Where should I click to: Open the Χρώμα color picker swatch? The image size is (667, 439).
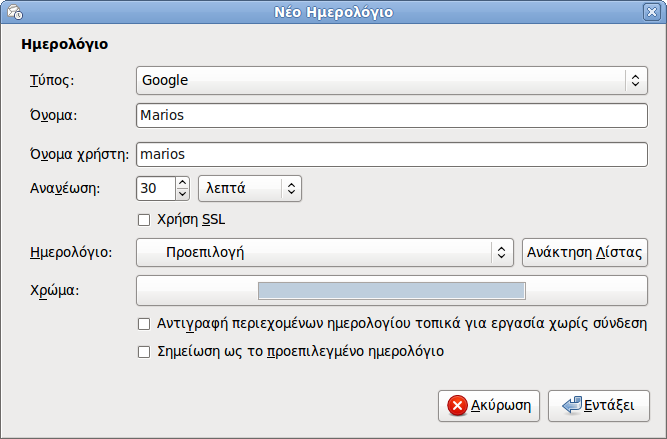pyautogui.click(x=392, y=291)
